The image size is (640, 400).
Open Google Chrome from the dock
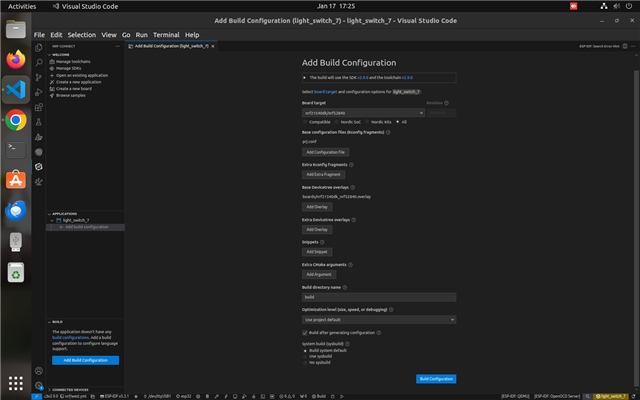click(16, 120)
